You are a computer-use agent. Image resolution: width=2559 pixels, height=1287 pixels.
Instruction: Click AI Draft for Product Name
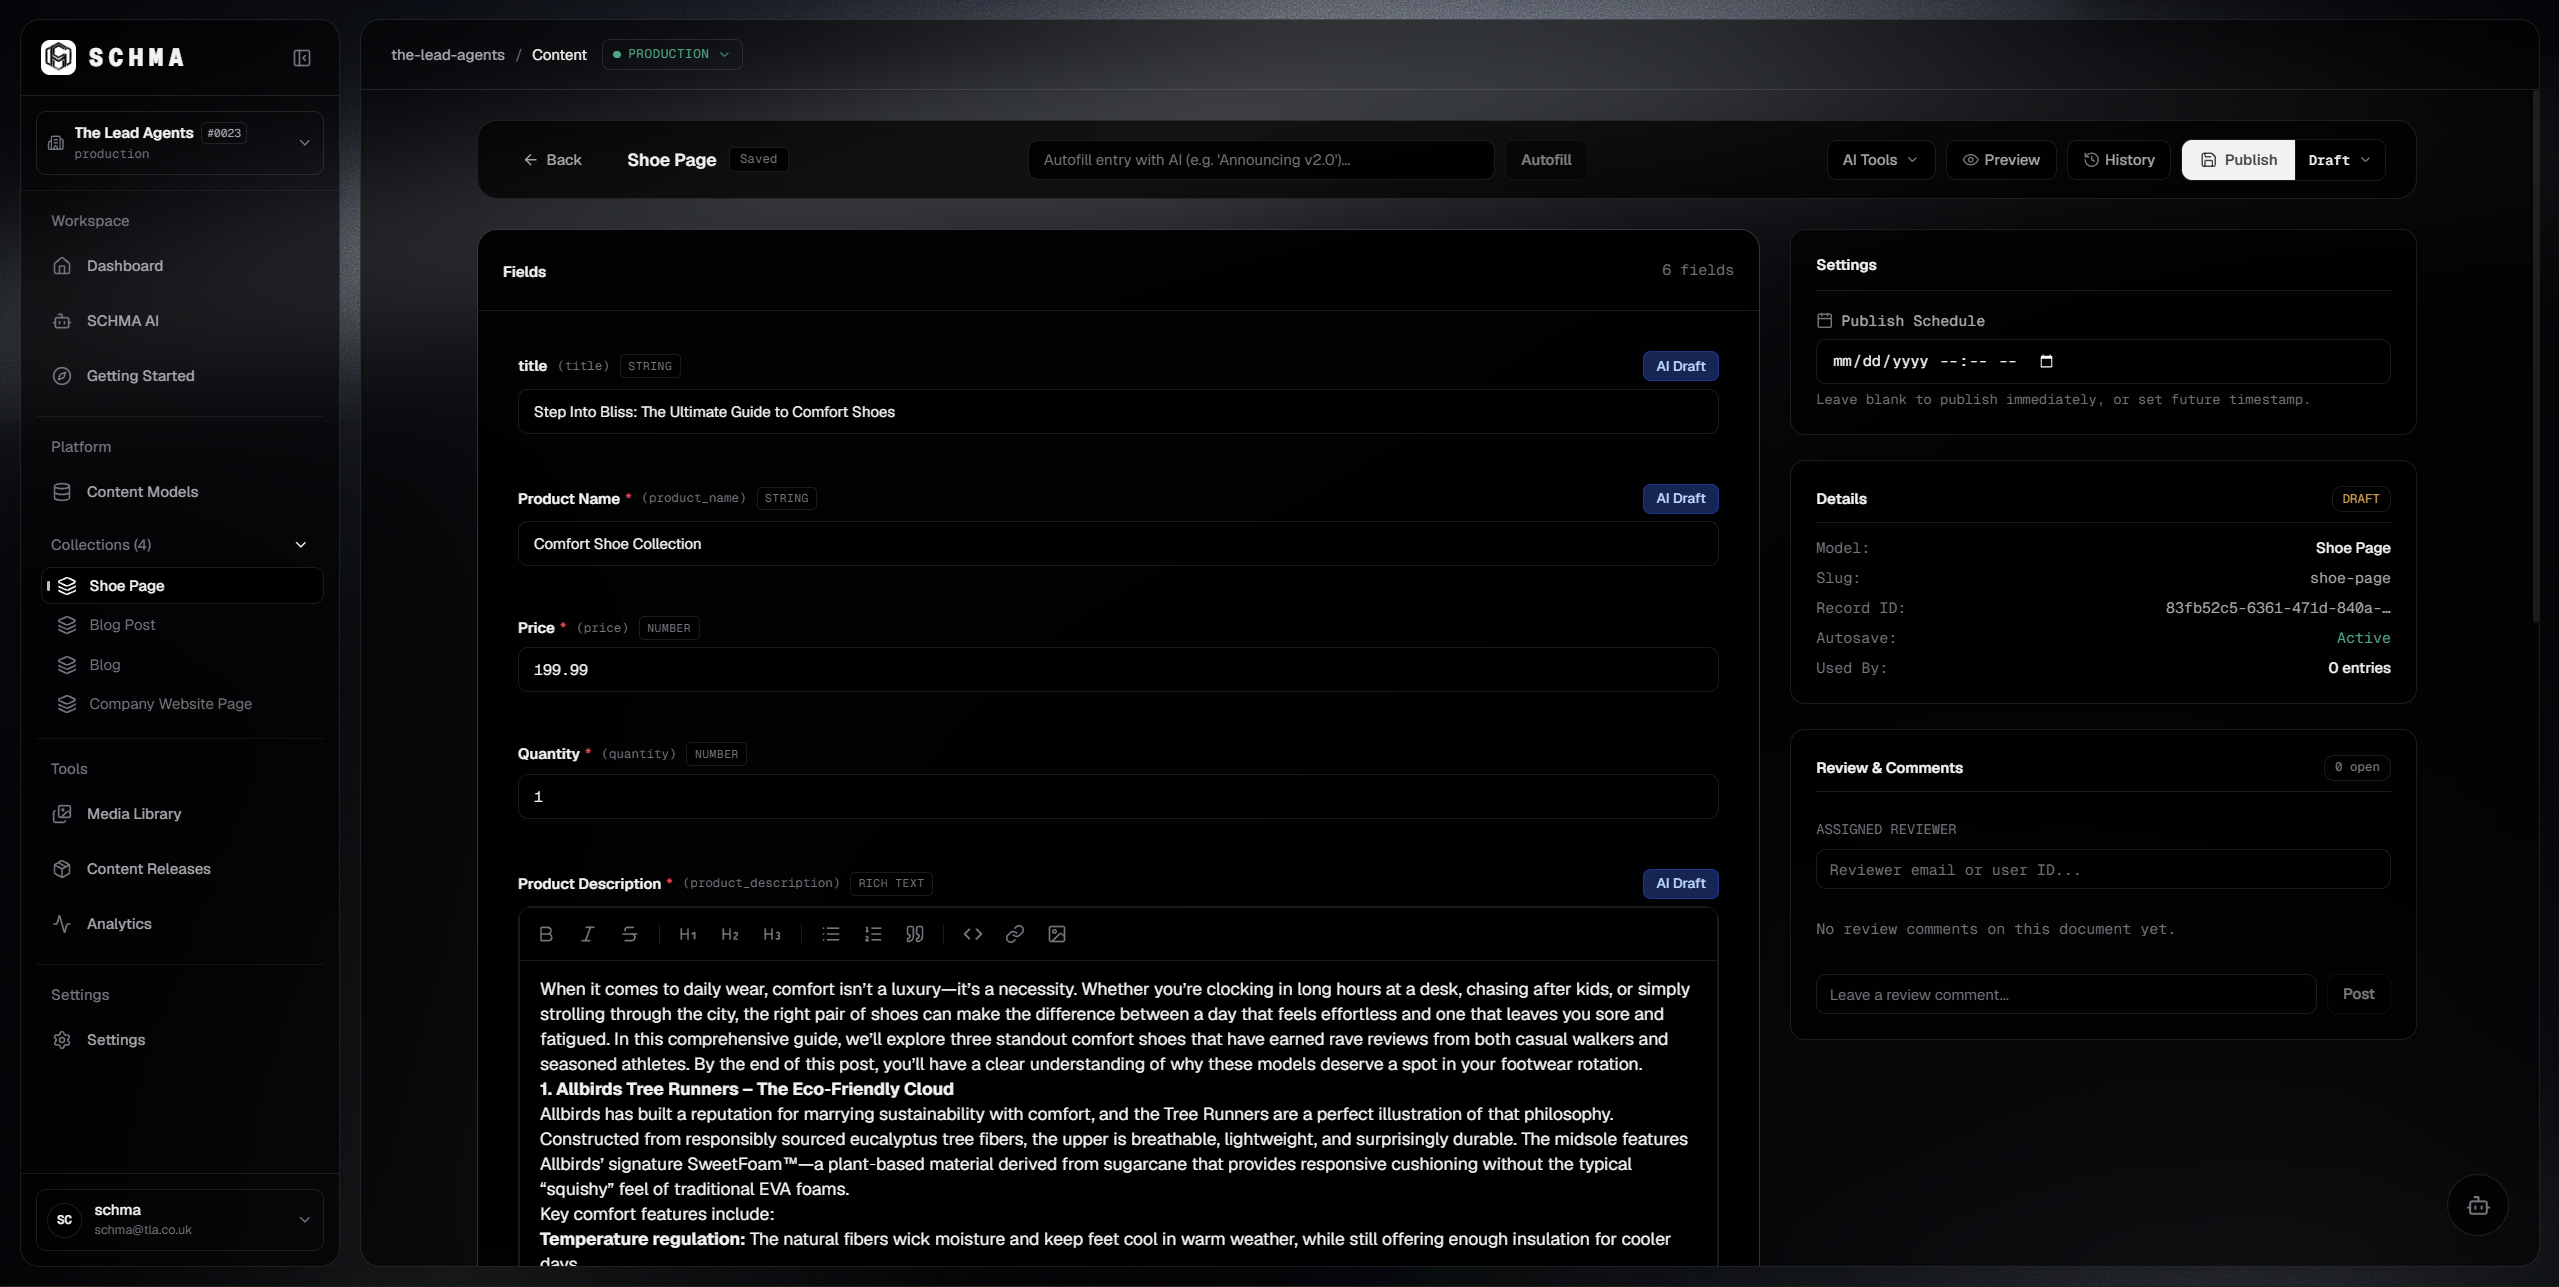[x=1680, y=498]
